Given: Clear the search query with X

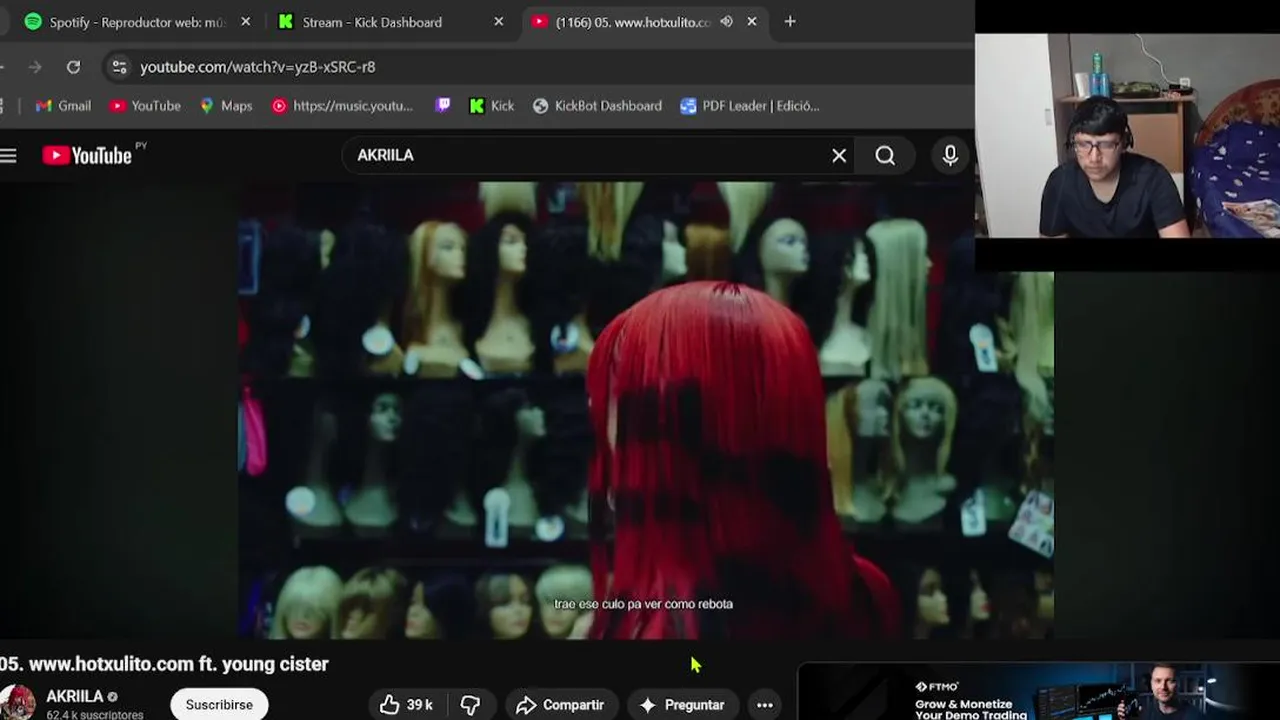Looking at the screenshot, I should pos(839,155).
